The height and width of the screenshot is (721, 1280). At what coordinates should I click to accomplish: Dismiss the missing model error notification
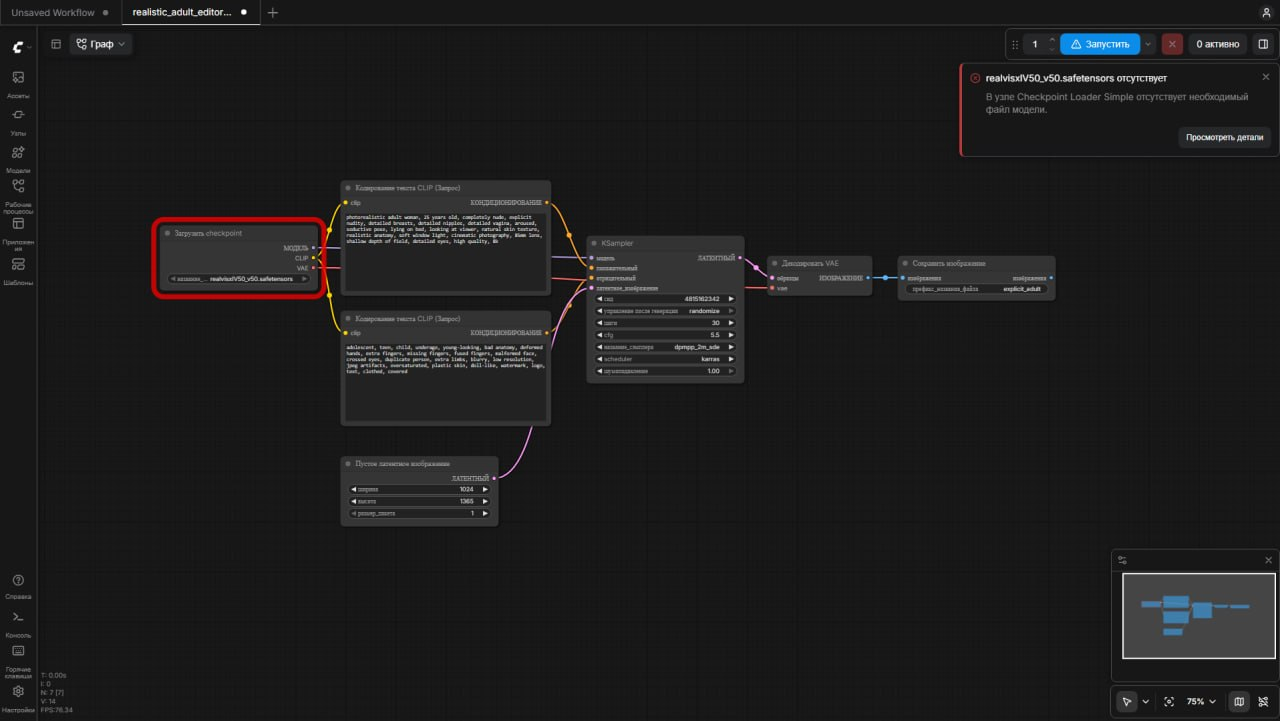click(x=1265, y=76)
